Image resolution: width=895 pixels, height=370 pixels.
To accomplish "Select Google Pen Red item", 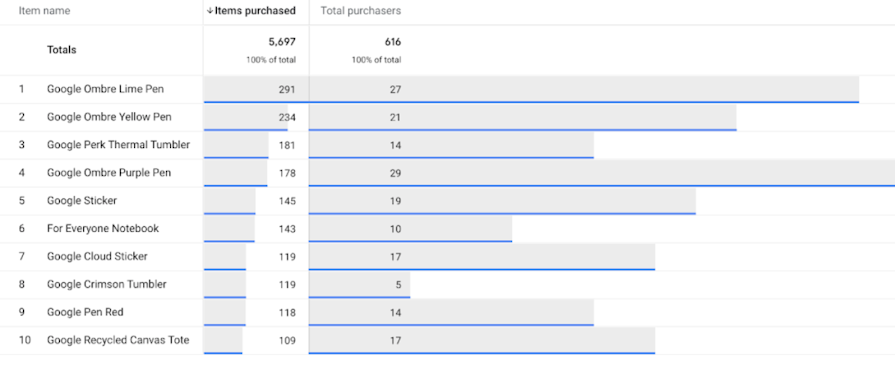I will (x=85, y=312).
